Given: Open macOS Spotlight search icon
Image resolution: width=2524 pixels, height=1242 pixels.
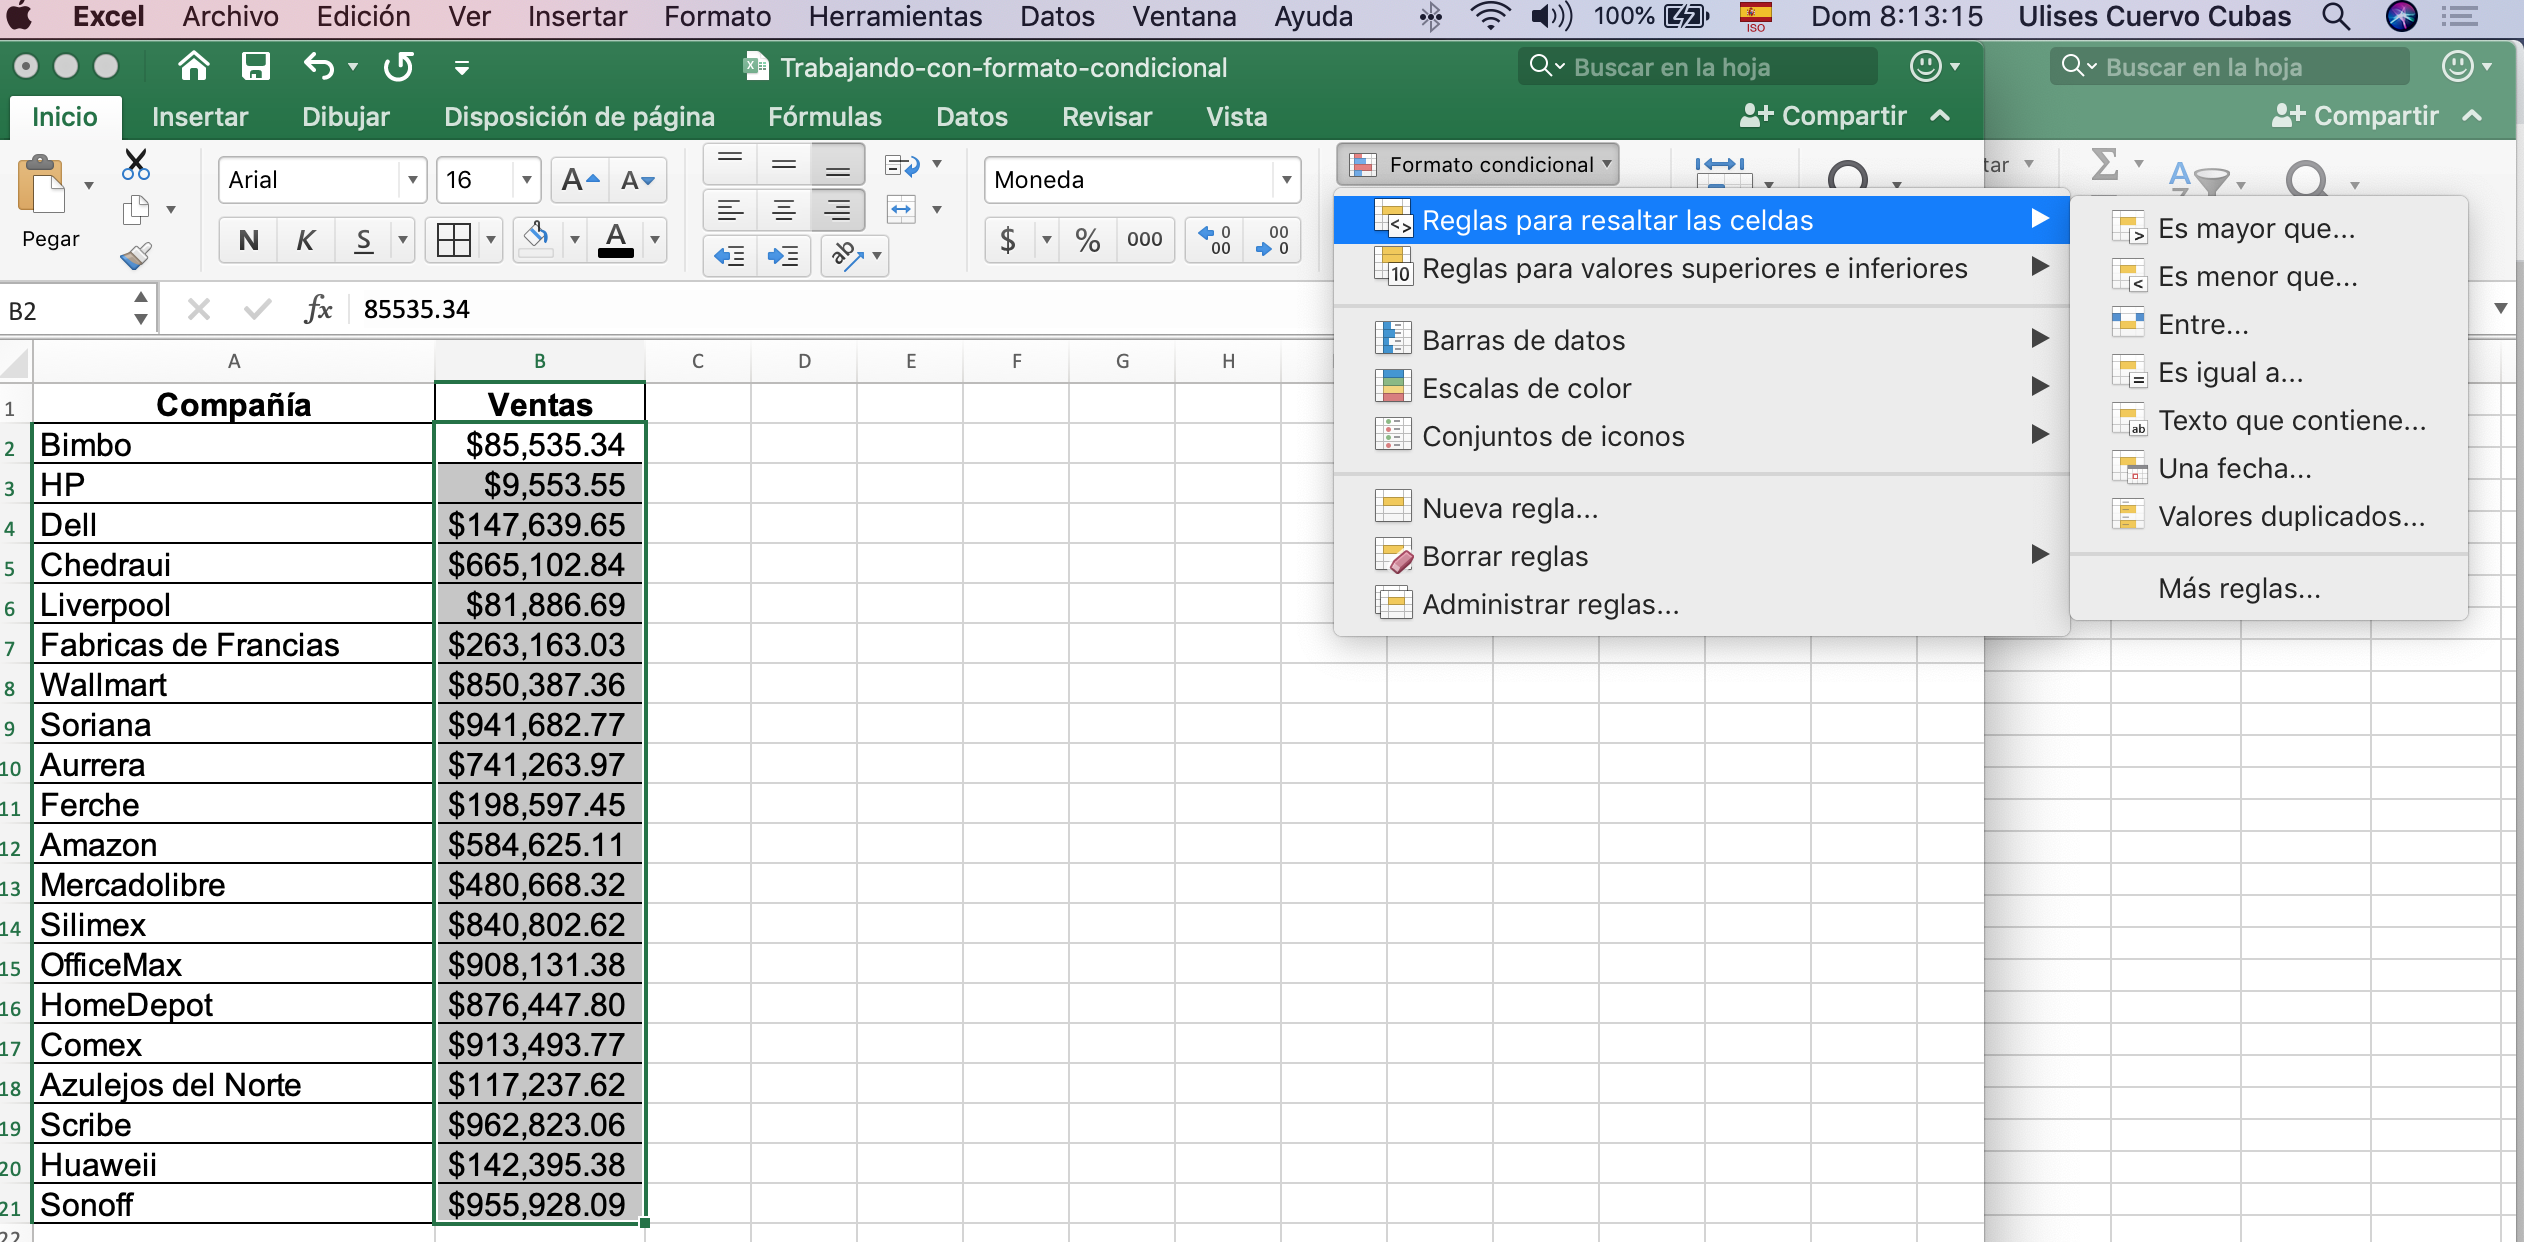Looking at the screenshot, I should click(2336, 17).
